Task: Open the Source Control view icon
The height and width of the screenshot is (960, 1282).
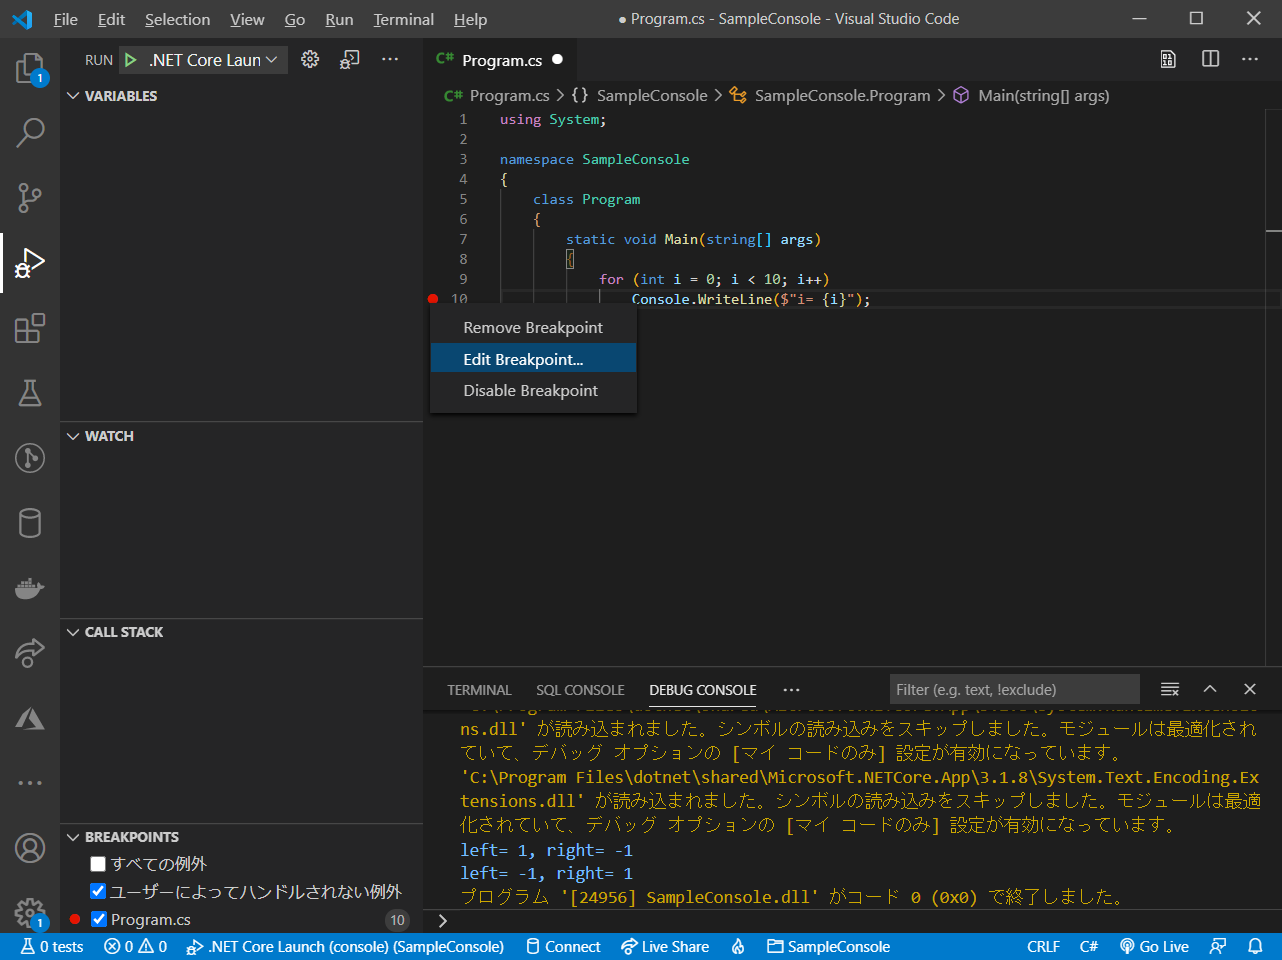Action: pos(30,197)
